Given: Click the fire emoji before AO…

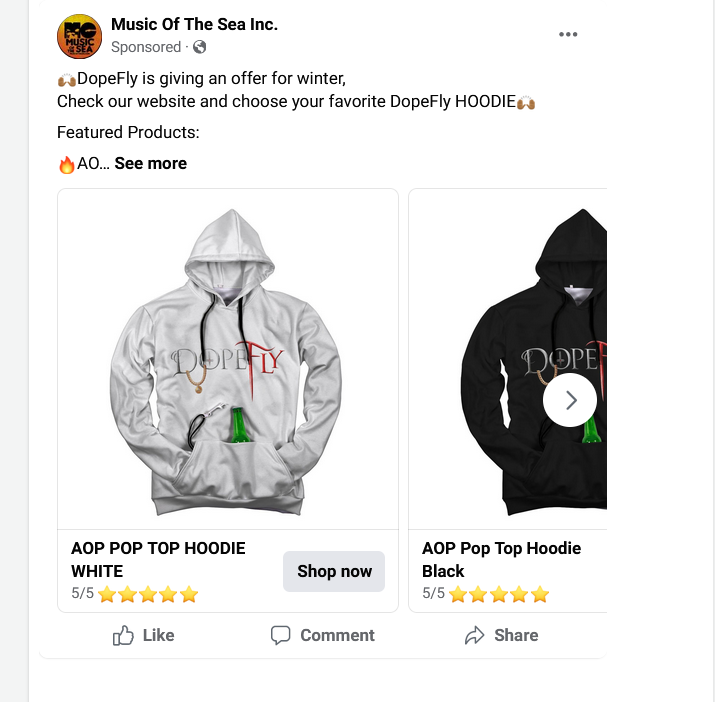Looking at the screenshot, I should (x=66, y=164).
